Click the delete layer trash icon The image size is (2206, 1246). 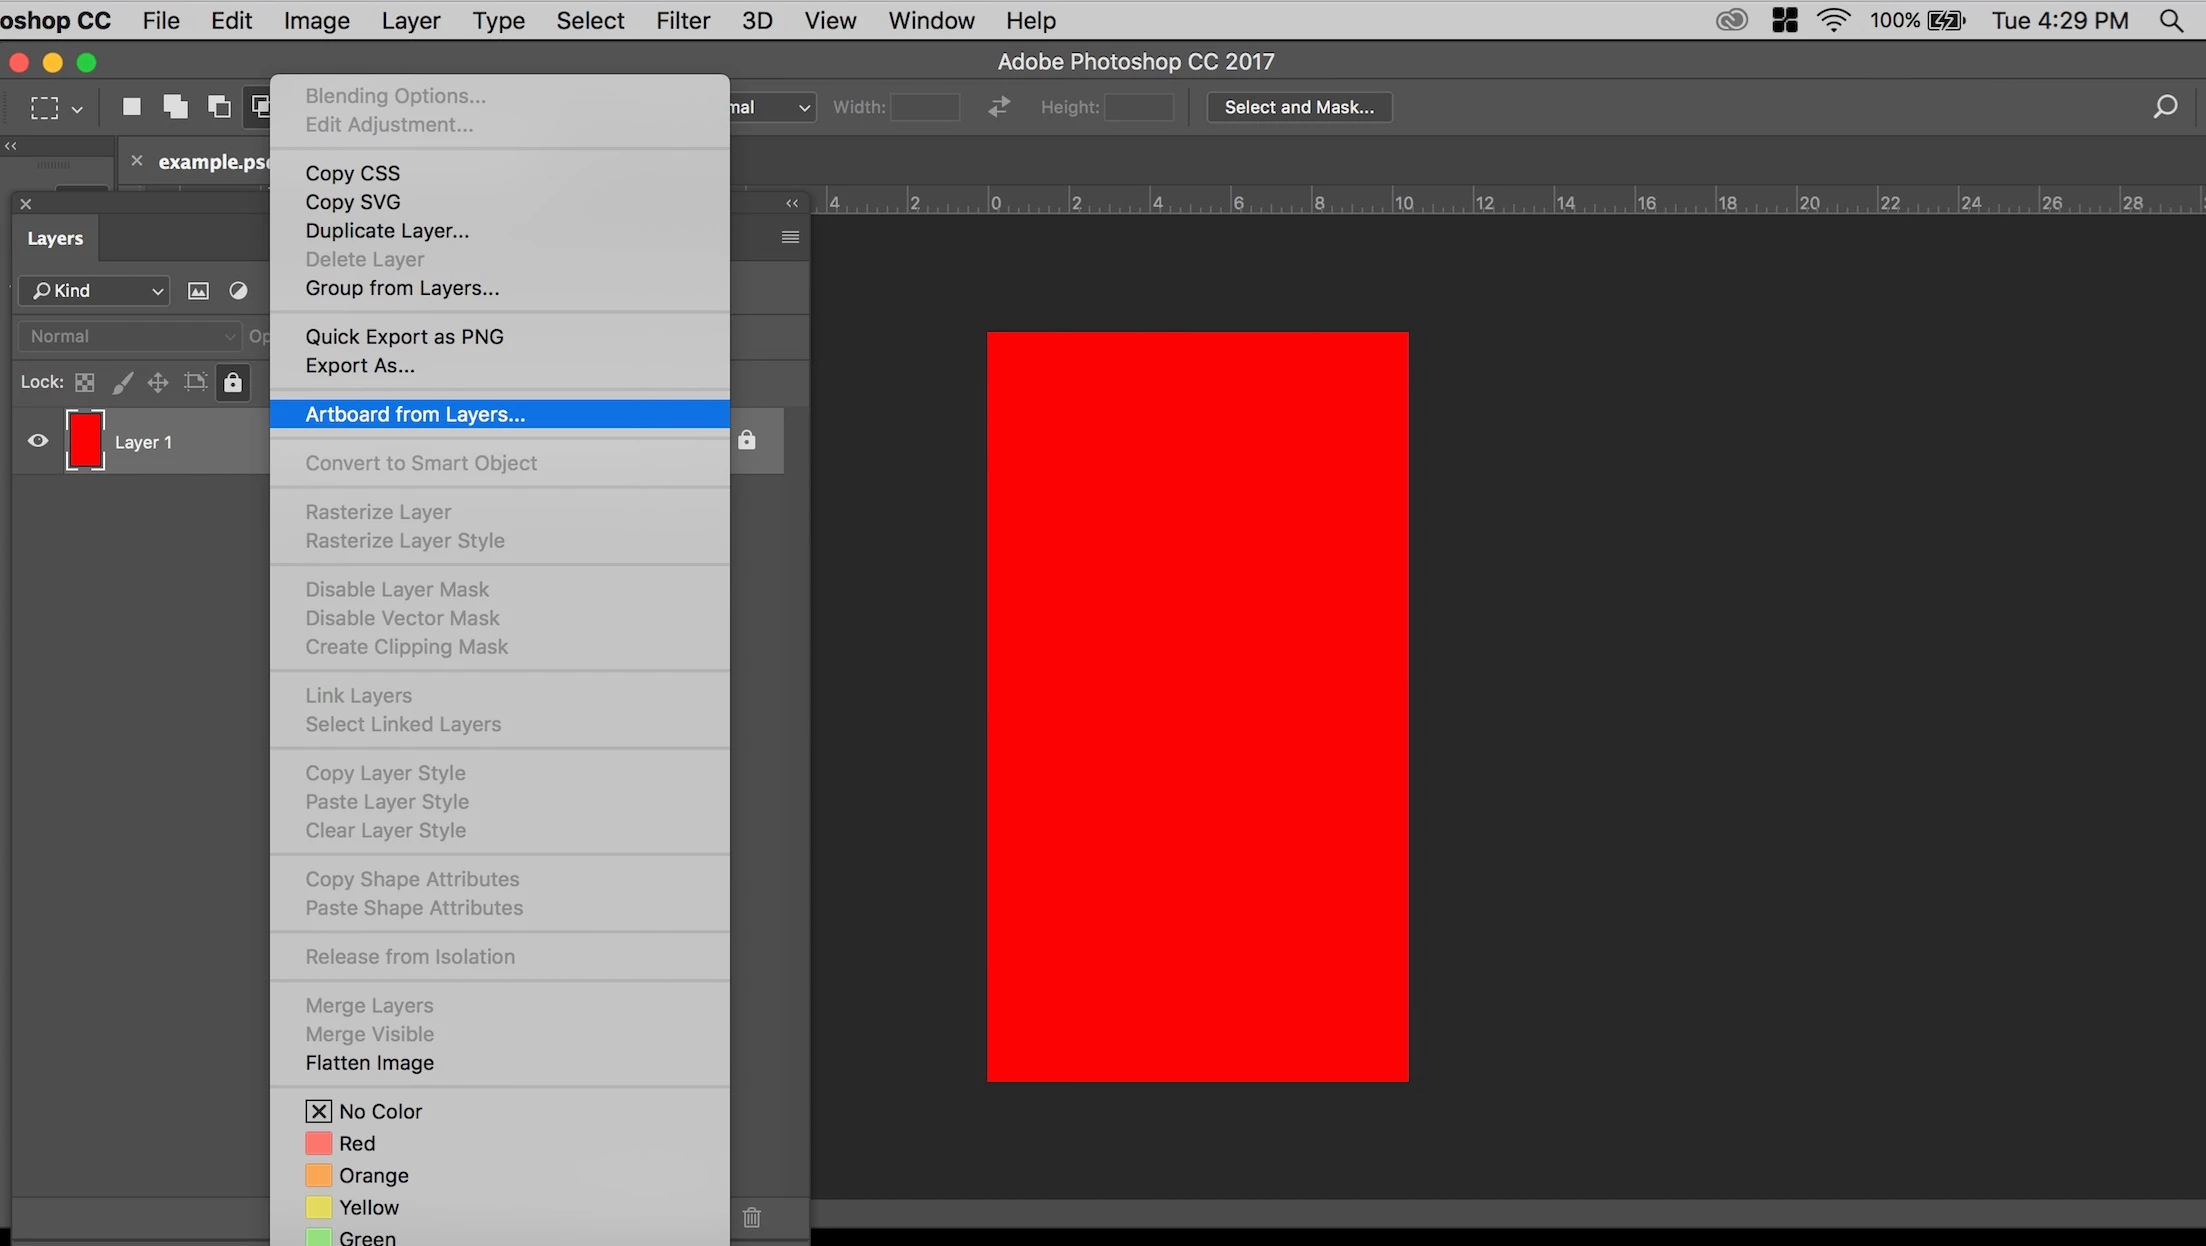click(x=752, y=1217)
